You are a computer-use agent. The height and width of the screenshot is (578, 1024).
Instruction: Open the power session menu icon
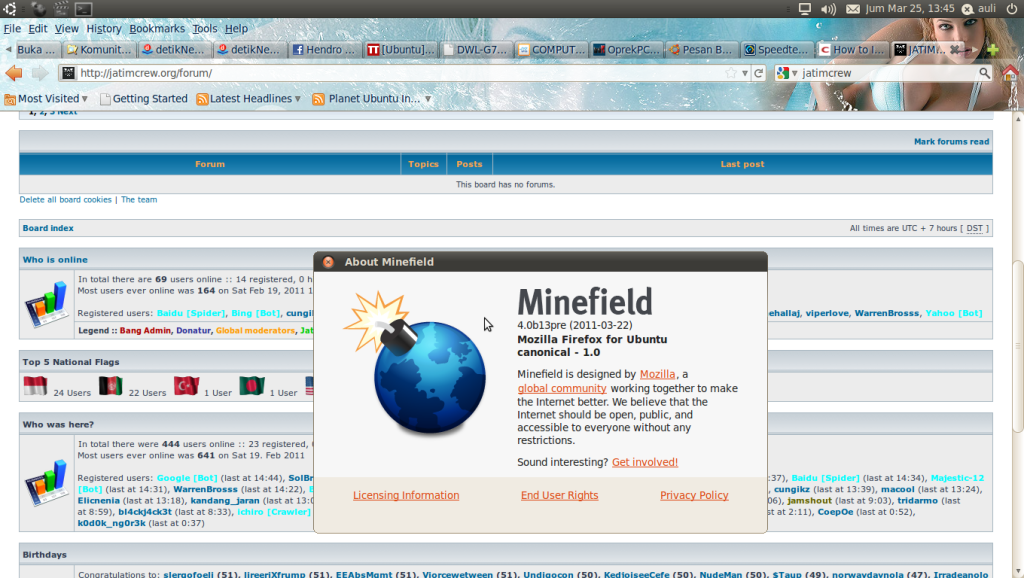pos(1012,9)
